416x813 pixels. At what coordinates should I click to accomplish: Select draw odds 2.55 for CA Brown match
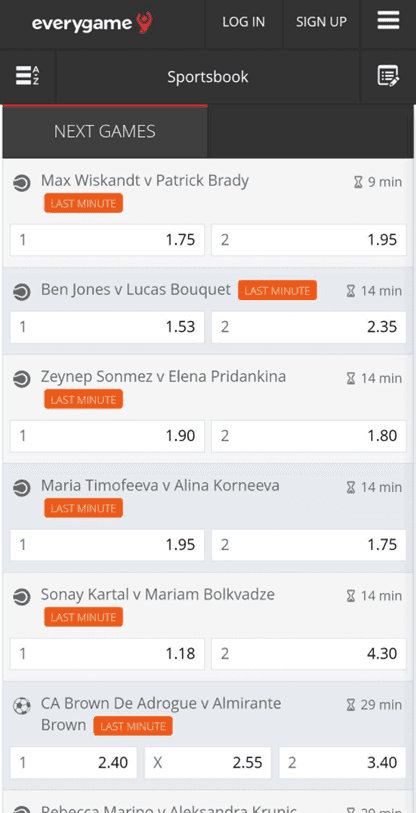[x=208, y=763]
